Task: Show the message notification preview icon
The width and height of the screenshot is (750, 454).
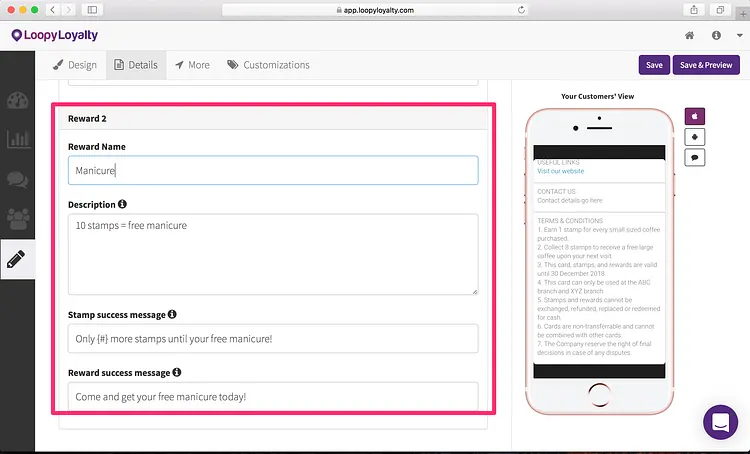Action: click(695, 157)
